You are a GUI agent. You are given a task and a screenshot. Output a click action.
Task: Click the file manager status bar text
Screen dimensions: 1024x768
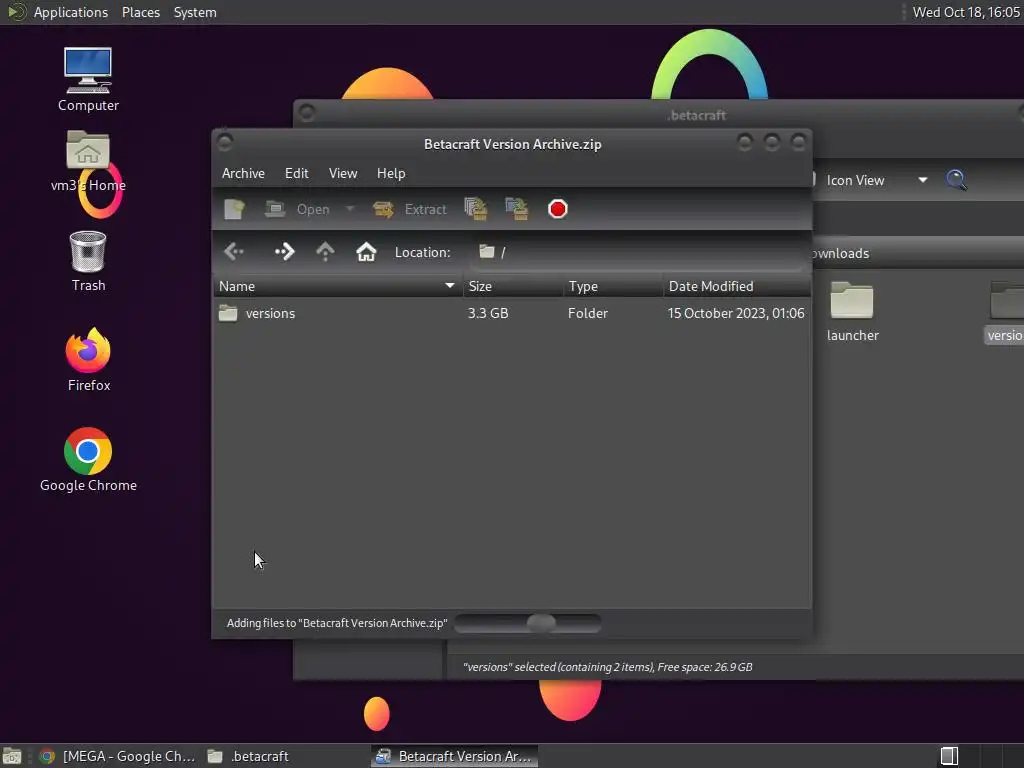point(607,667)
